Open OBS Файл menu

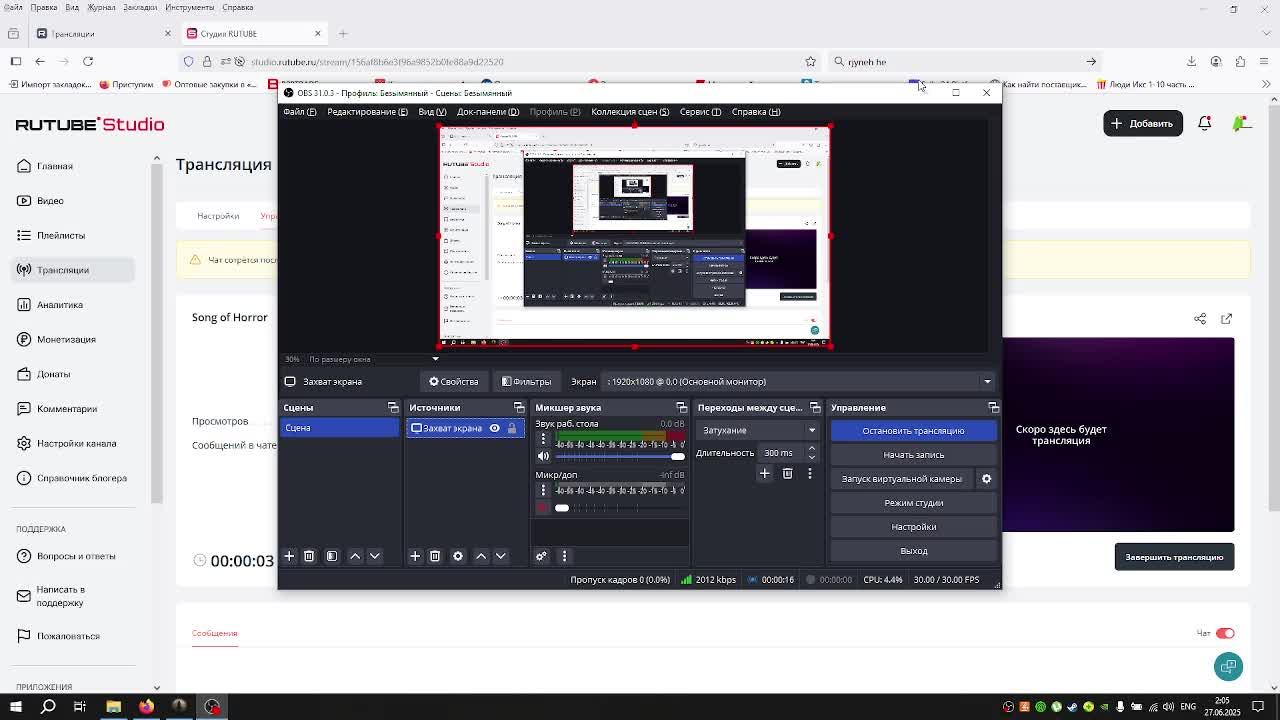point(299,112)
